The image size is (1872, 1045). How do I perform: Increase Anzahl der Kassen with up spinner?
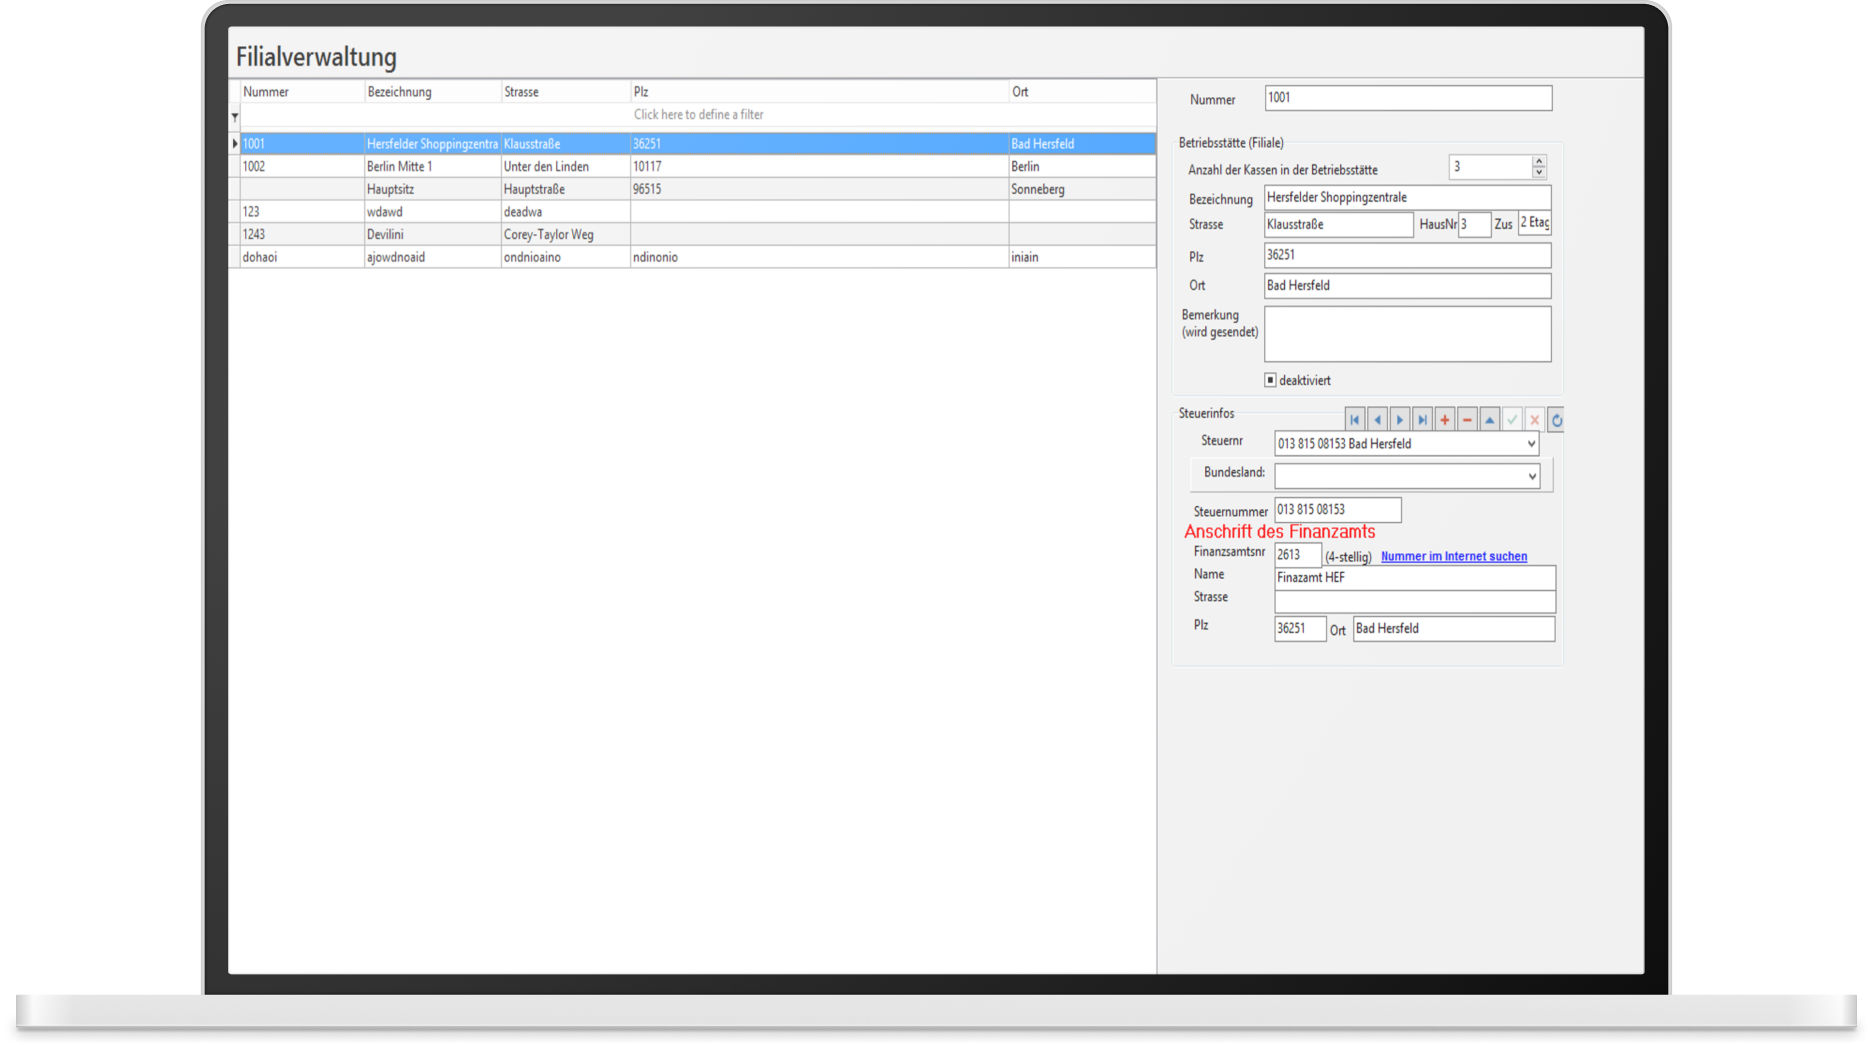[x=1539, y=161]
